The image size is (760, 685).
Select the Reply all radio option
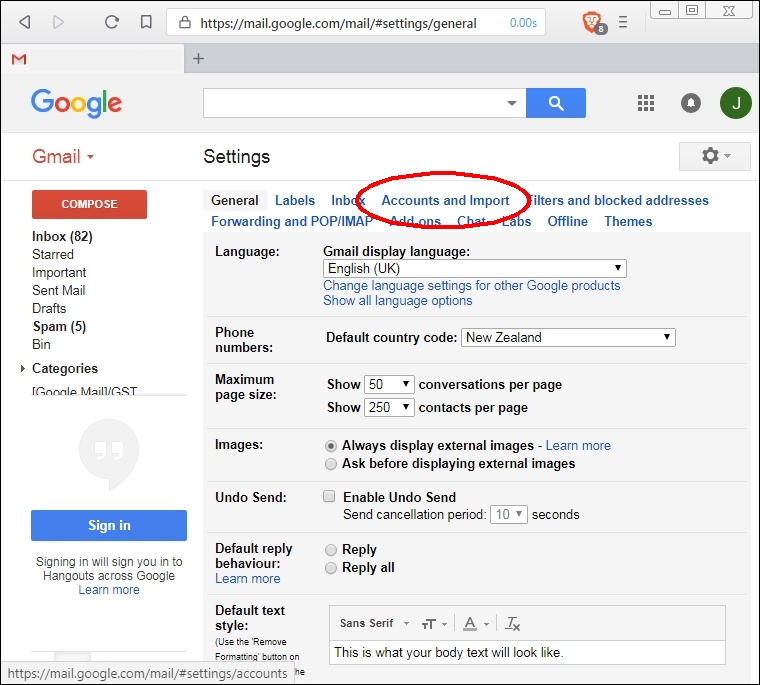pos(331,568)
